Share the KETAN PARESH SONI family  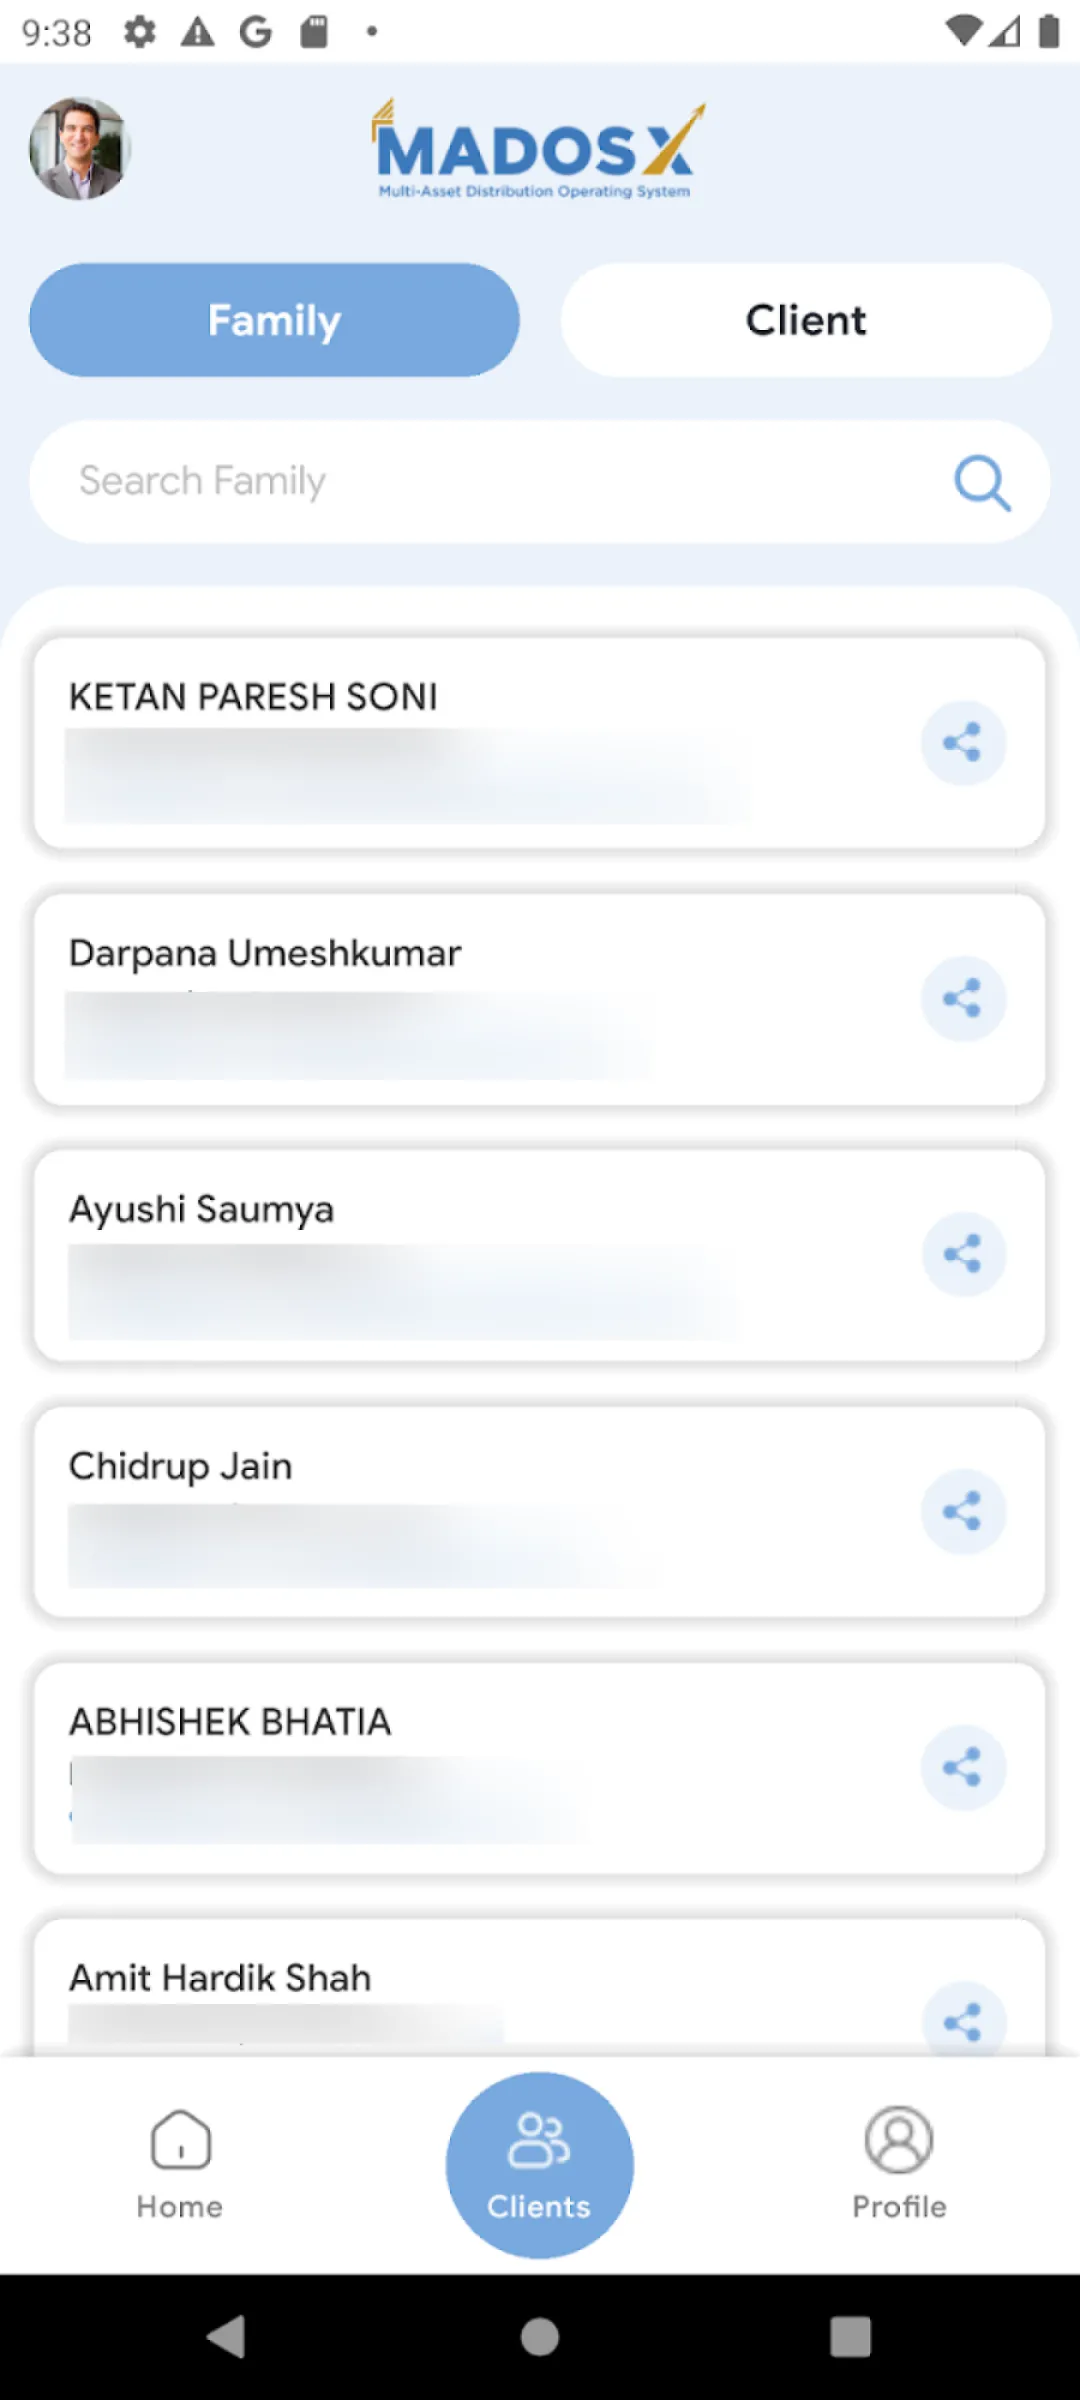point(962,742)
